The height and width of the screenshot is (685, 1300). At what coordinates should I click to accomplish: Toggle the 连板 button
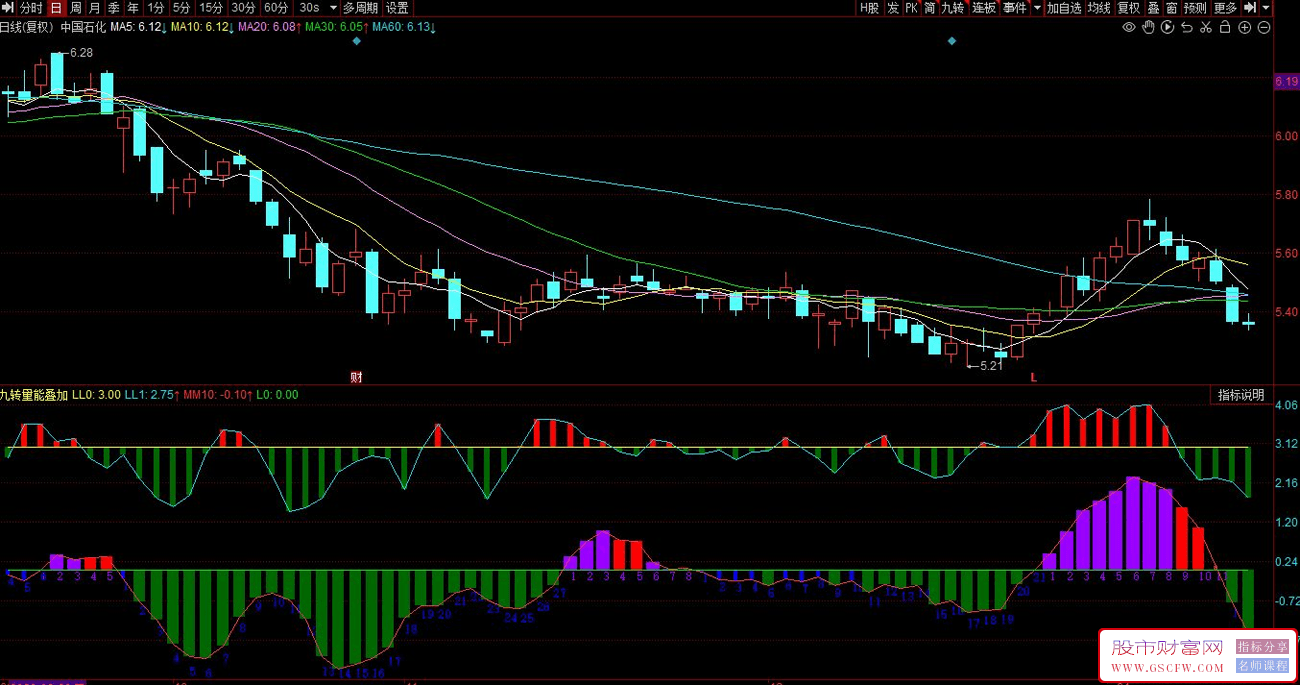pyautogui.click(x=985, y=7)
